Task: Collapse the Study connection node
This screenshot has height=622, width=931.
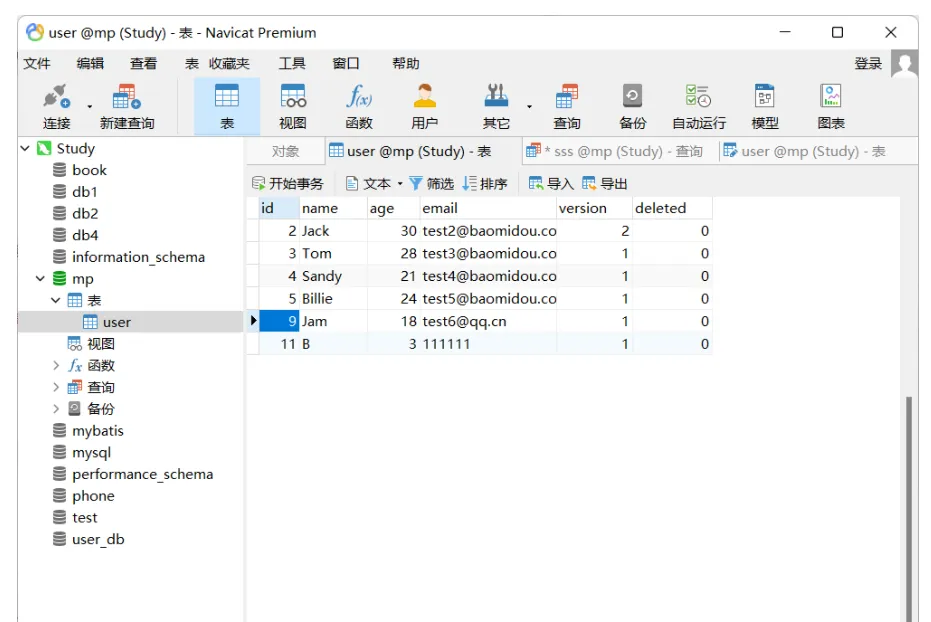Action: [x=25, y=148]
